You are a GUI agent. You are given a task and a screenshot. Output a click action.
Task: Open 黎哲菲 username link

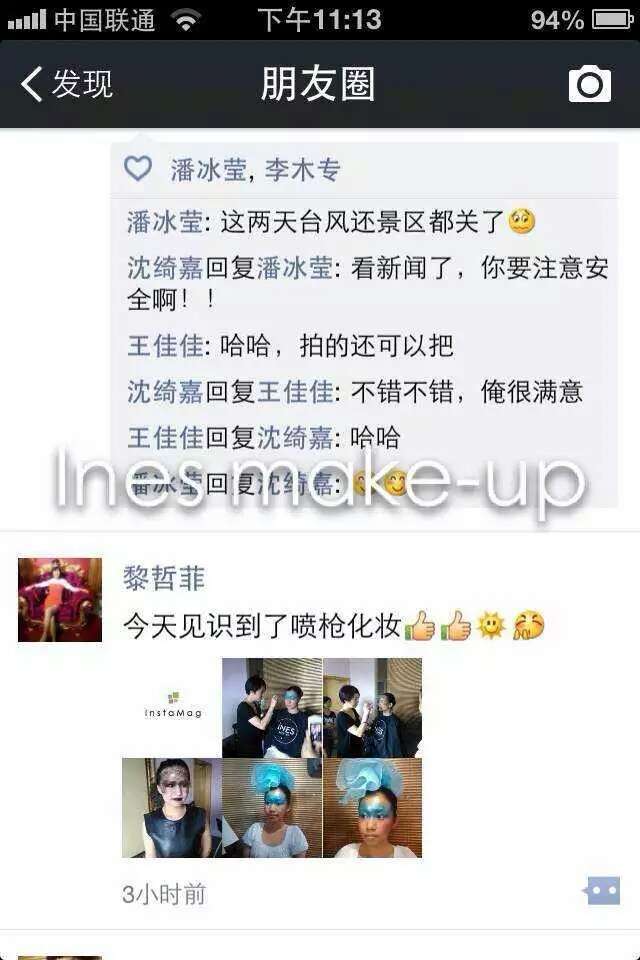(x=164, y=578)
